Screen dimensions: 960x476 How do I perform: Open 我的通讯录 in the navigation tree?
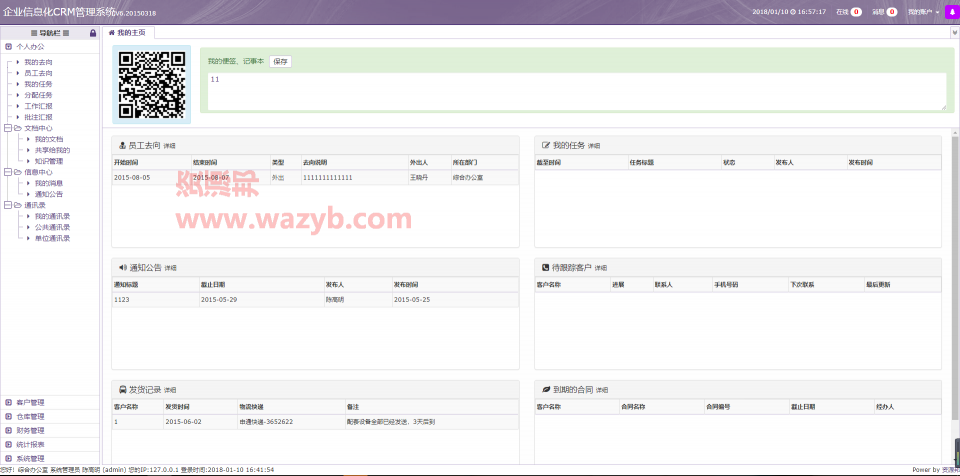click(53, 216)
